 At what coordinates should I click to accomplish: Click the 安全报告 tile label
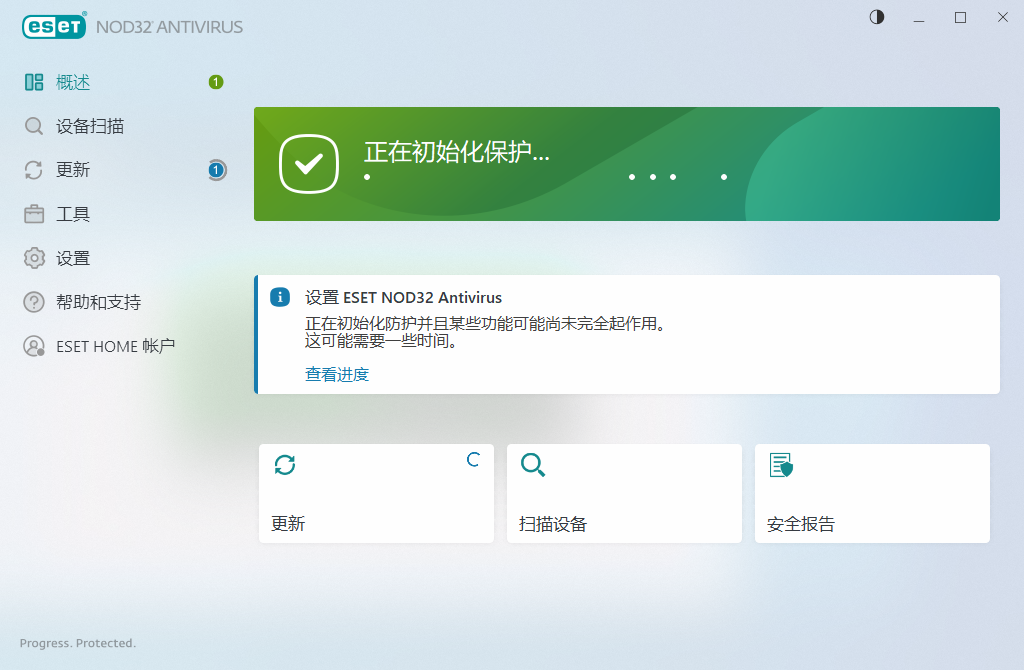[x=801, y=524]
